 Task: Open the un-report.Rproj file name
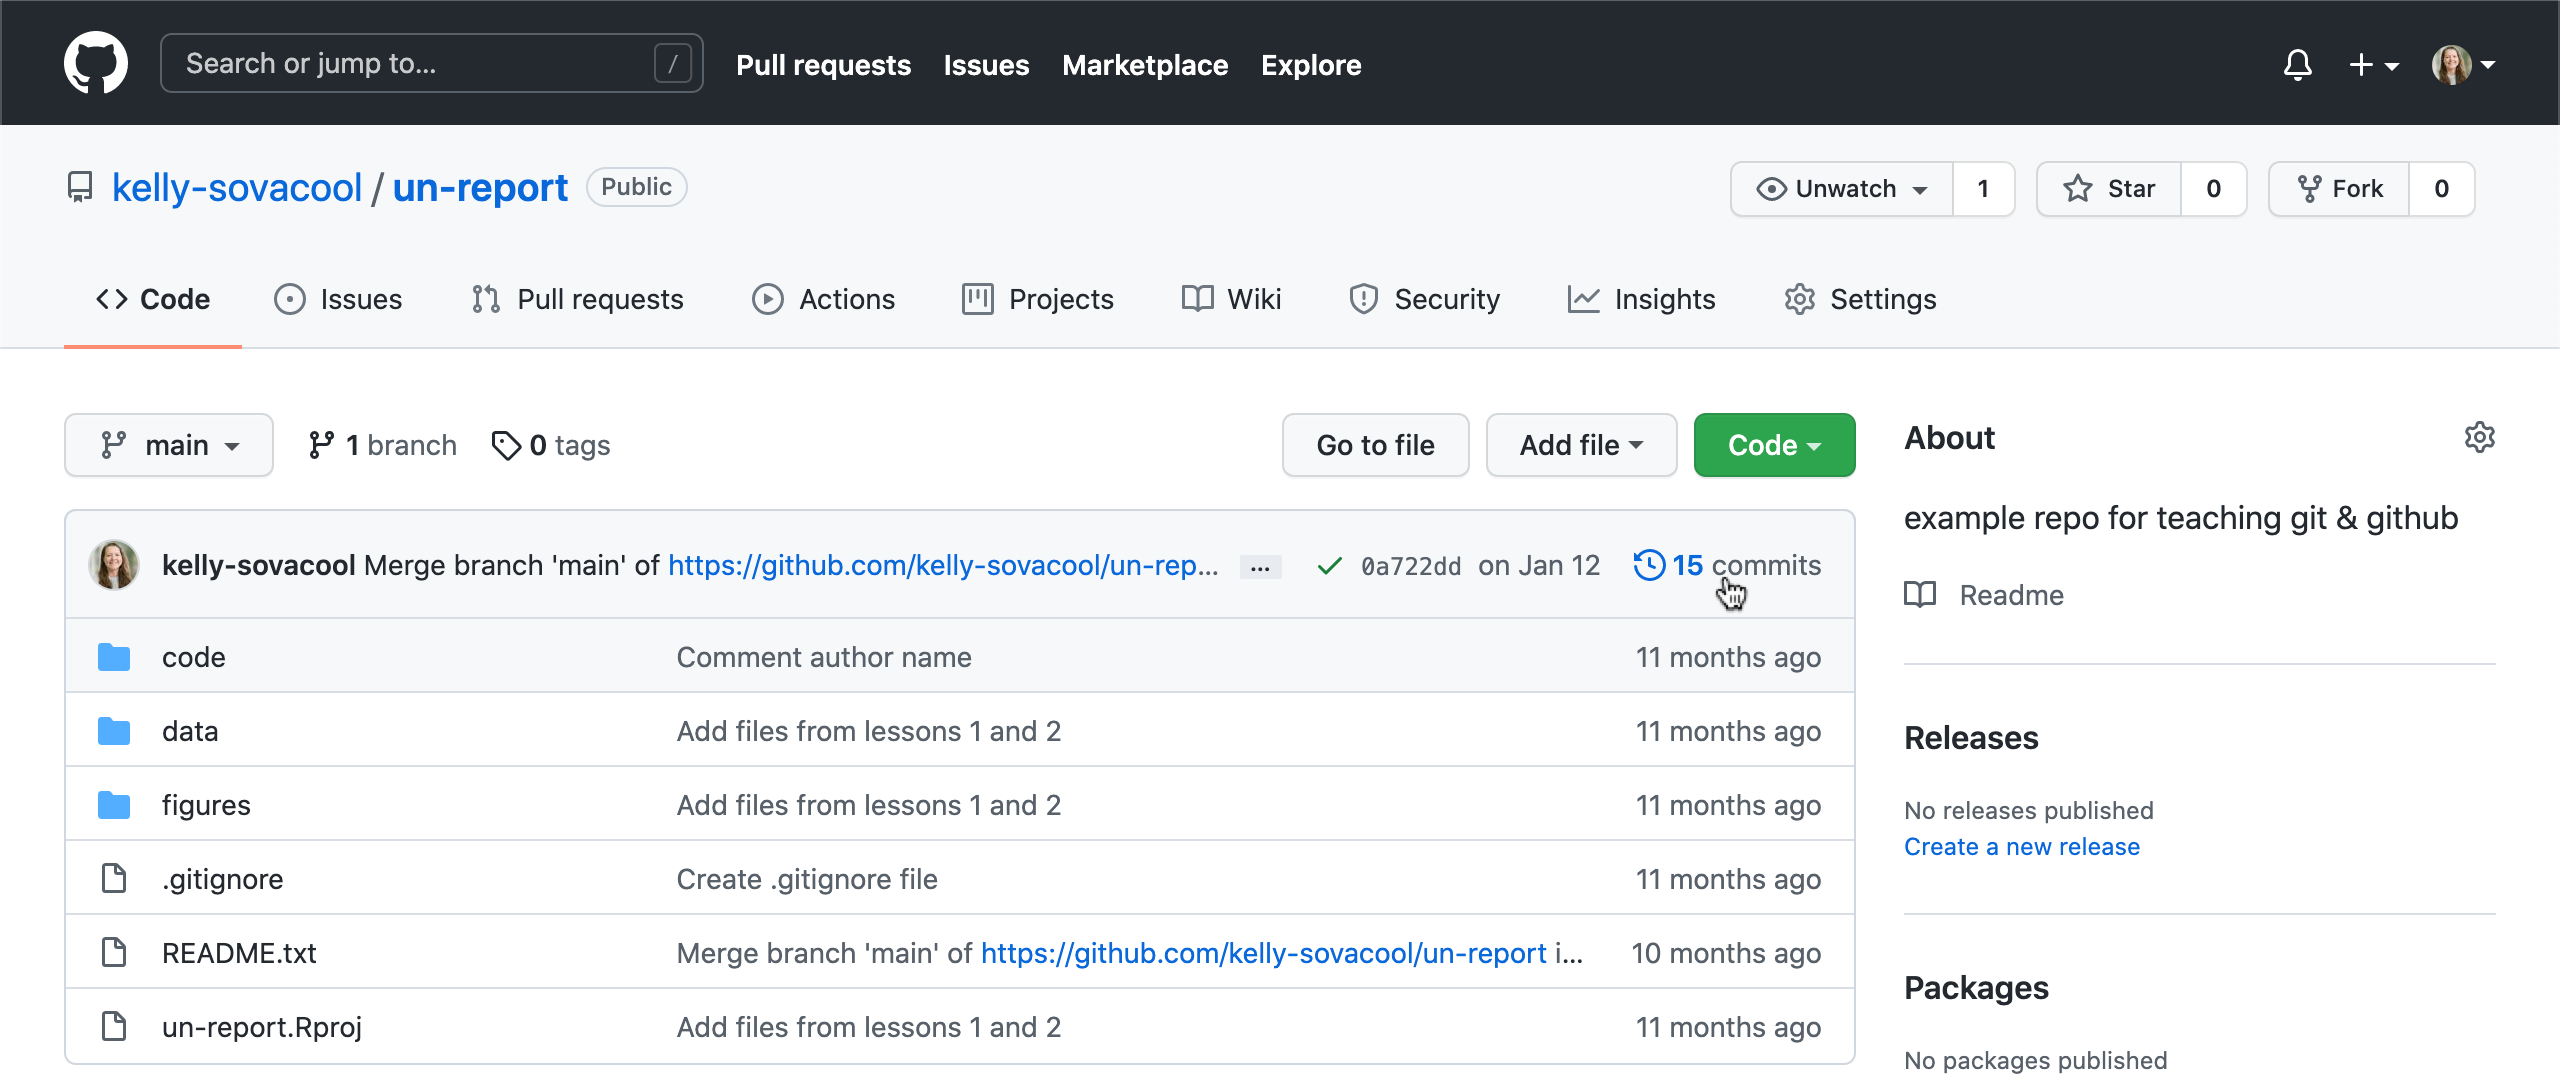pos(262,1027)
